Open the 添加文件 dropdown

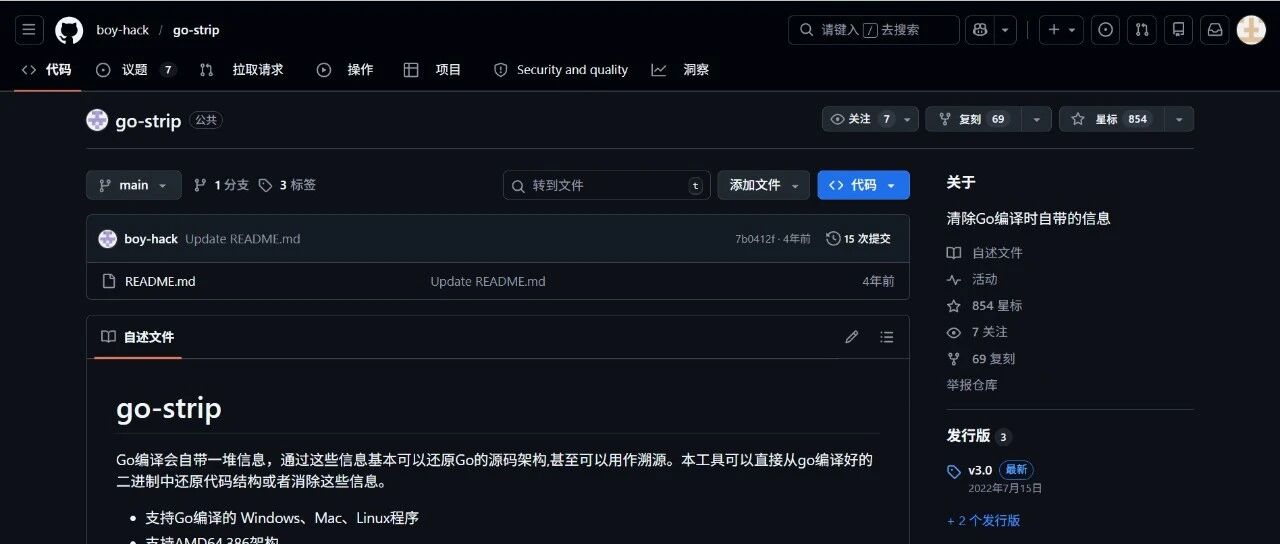click(x=764, y=185)
